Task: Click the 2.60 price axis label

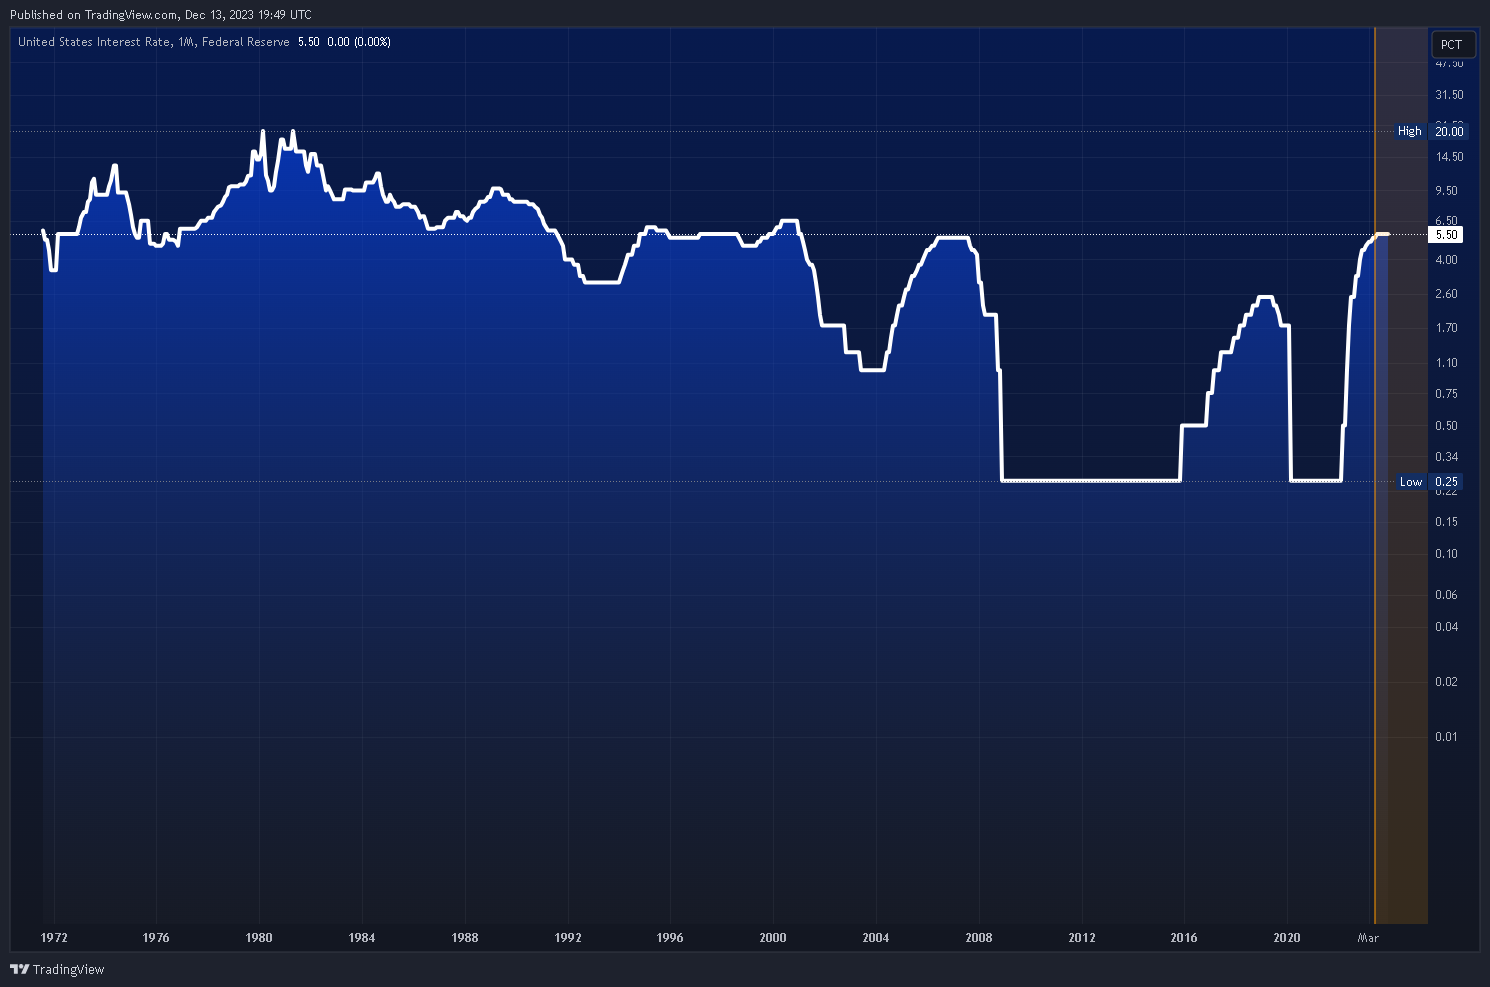Action: point(1446,294)
